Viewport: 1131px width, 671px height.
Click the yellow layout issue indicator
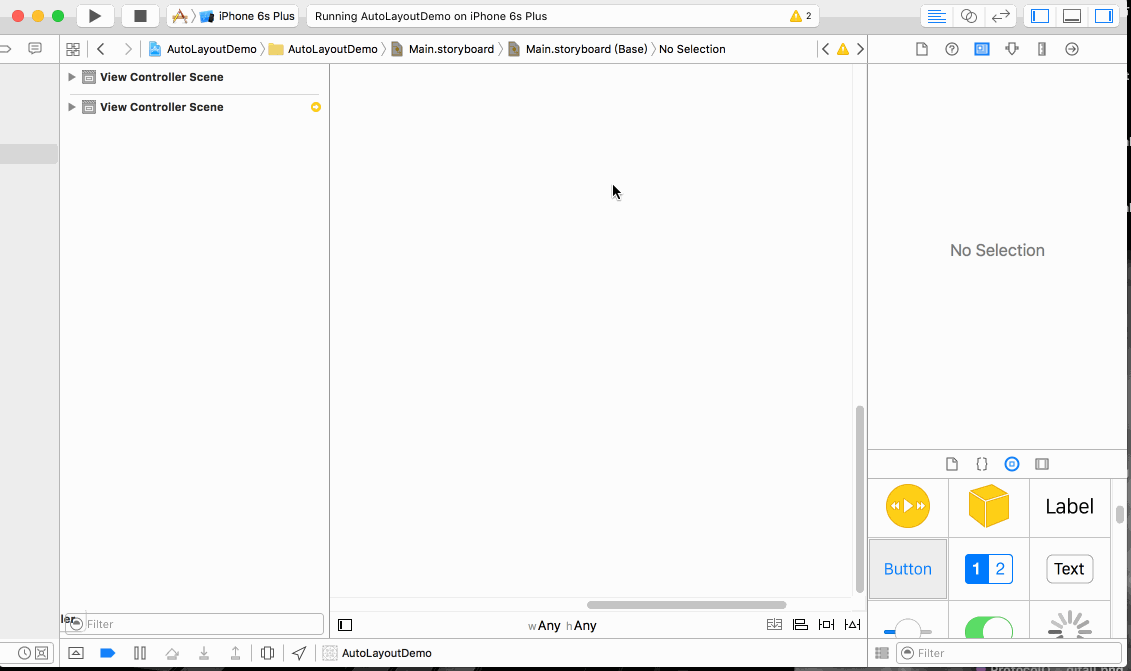point(315,107)
